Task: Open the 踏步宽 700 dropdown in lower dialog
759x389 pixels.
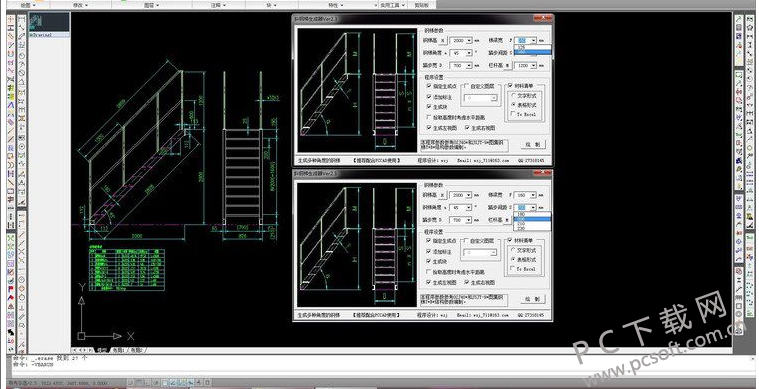Action: (469, 220)
